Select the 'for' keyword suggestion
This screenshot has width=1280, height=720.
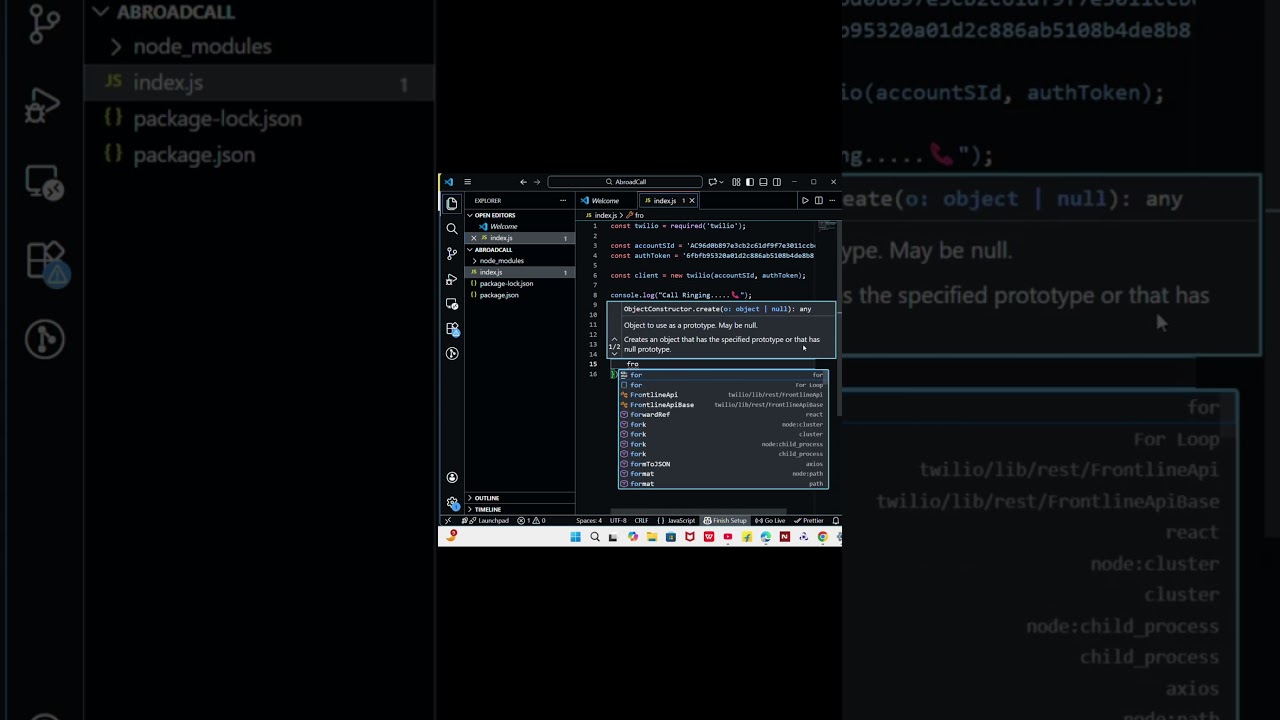click(x=723, y=375)
